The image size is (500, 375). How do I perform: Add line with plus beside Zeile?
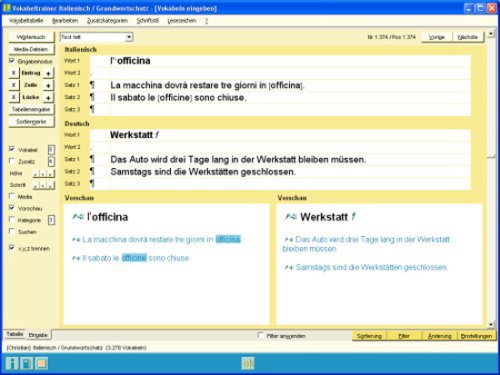(x=48, y=85)
